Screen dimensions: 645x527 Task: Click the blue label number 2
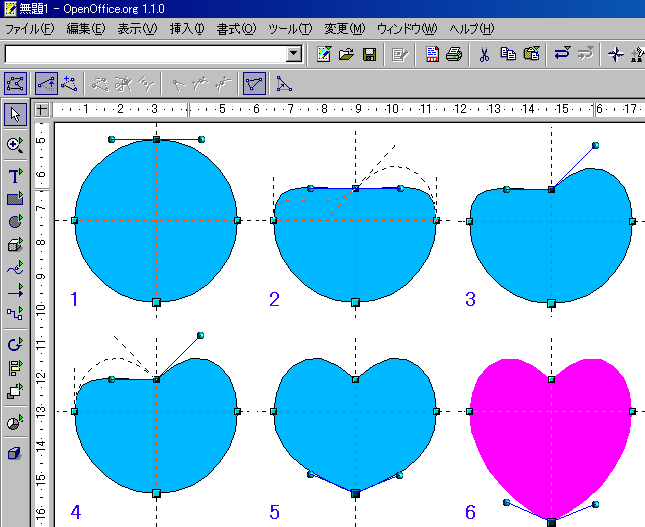(x=274, y=299)
